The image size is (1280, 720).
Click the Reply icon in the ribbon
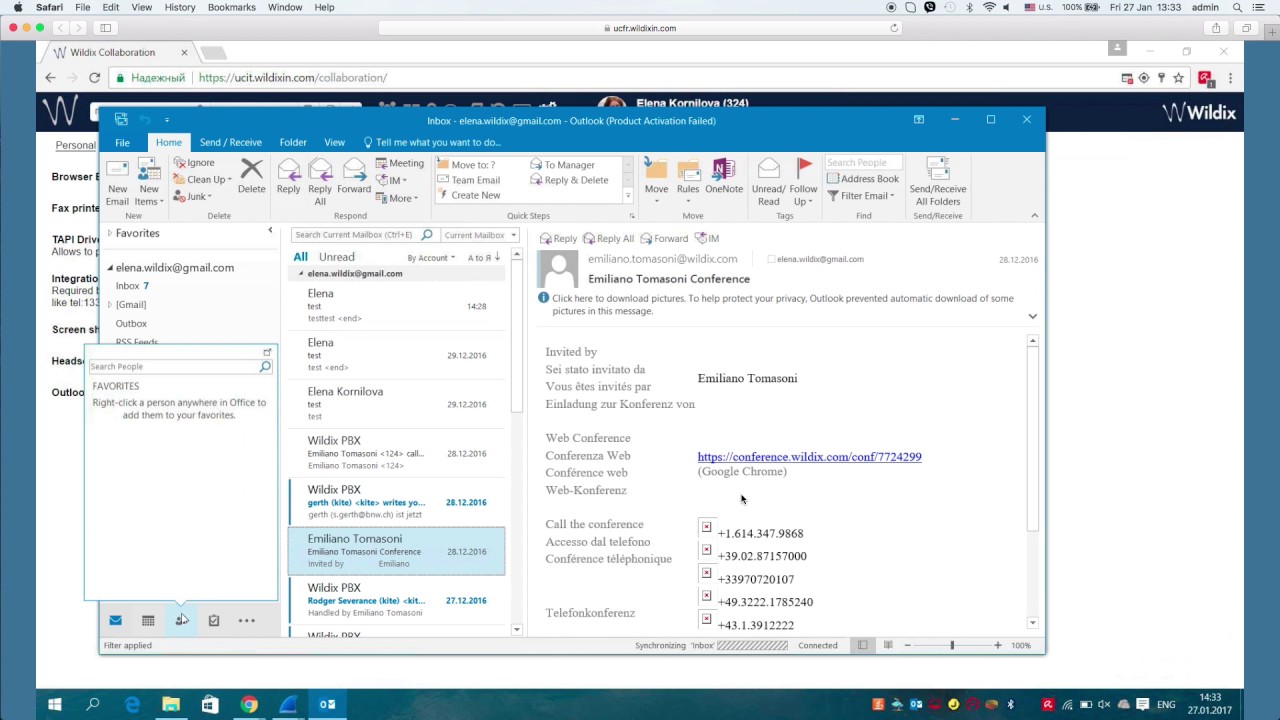[288, 170]
